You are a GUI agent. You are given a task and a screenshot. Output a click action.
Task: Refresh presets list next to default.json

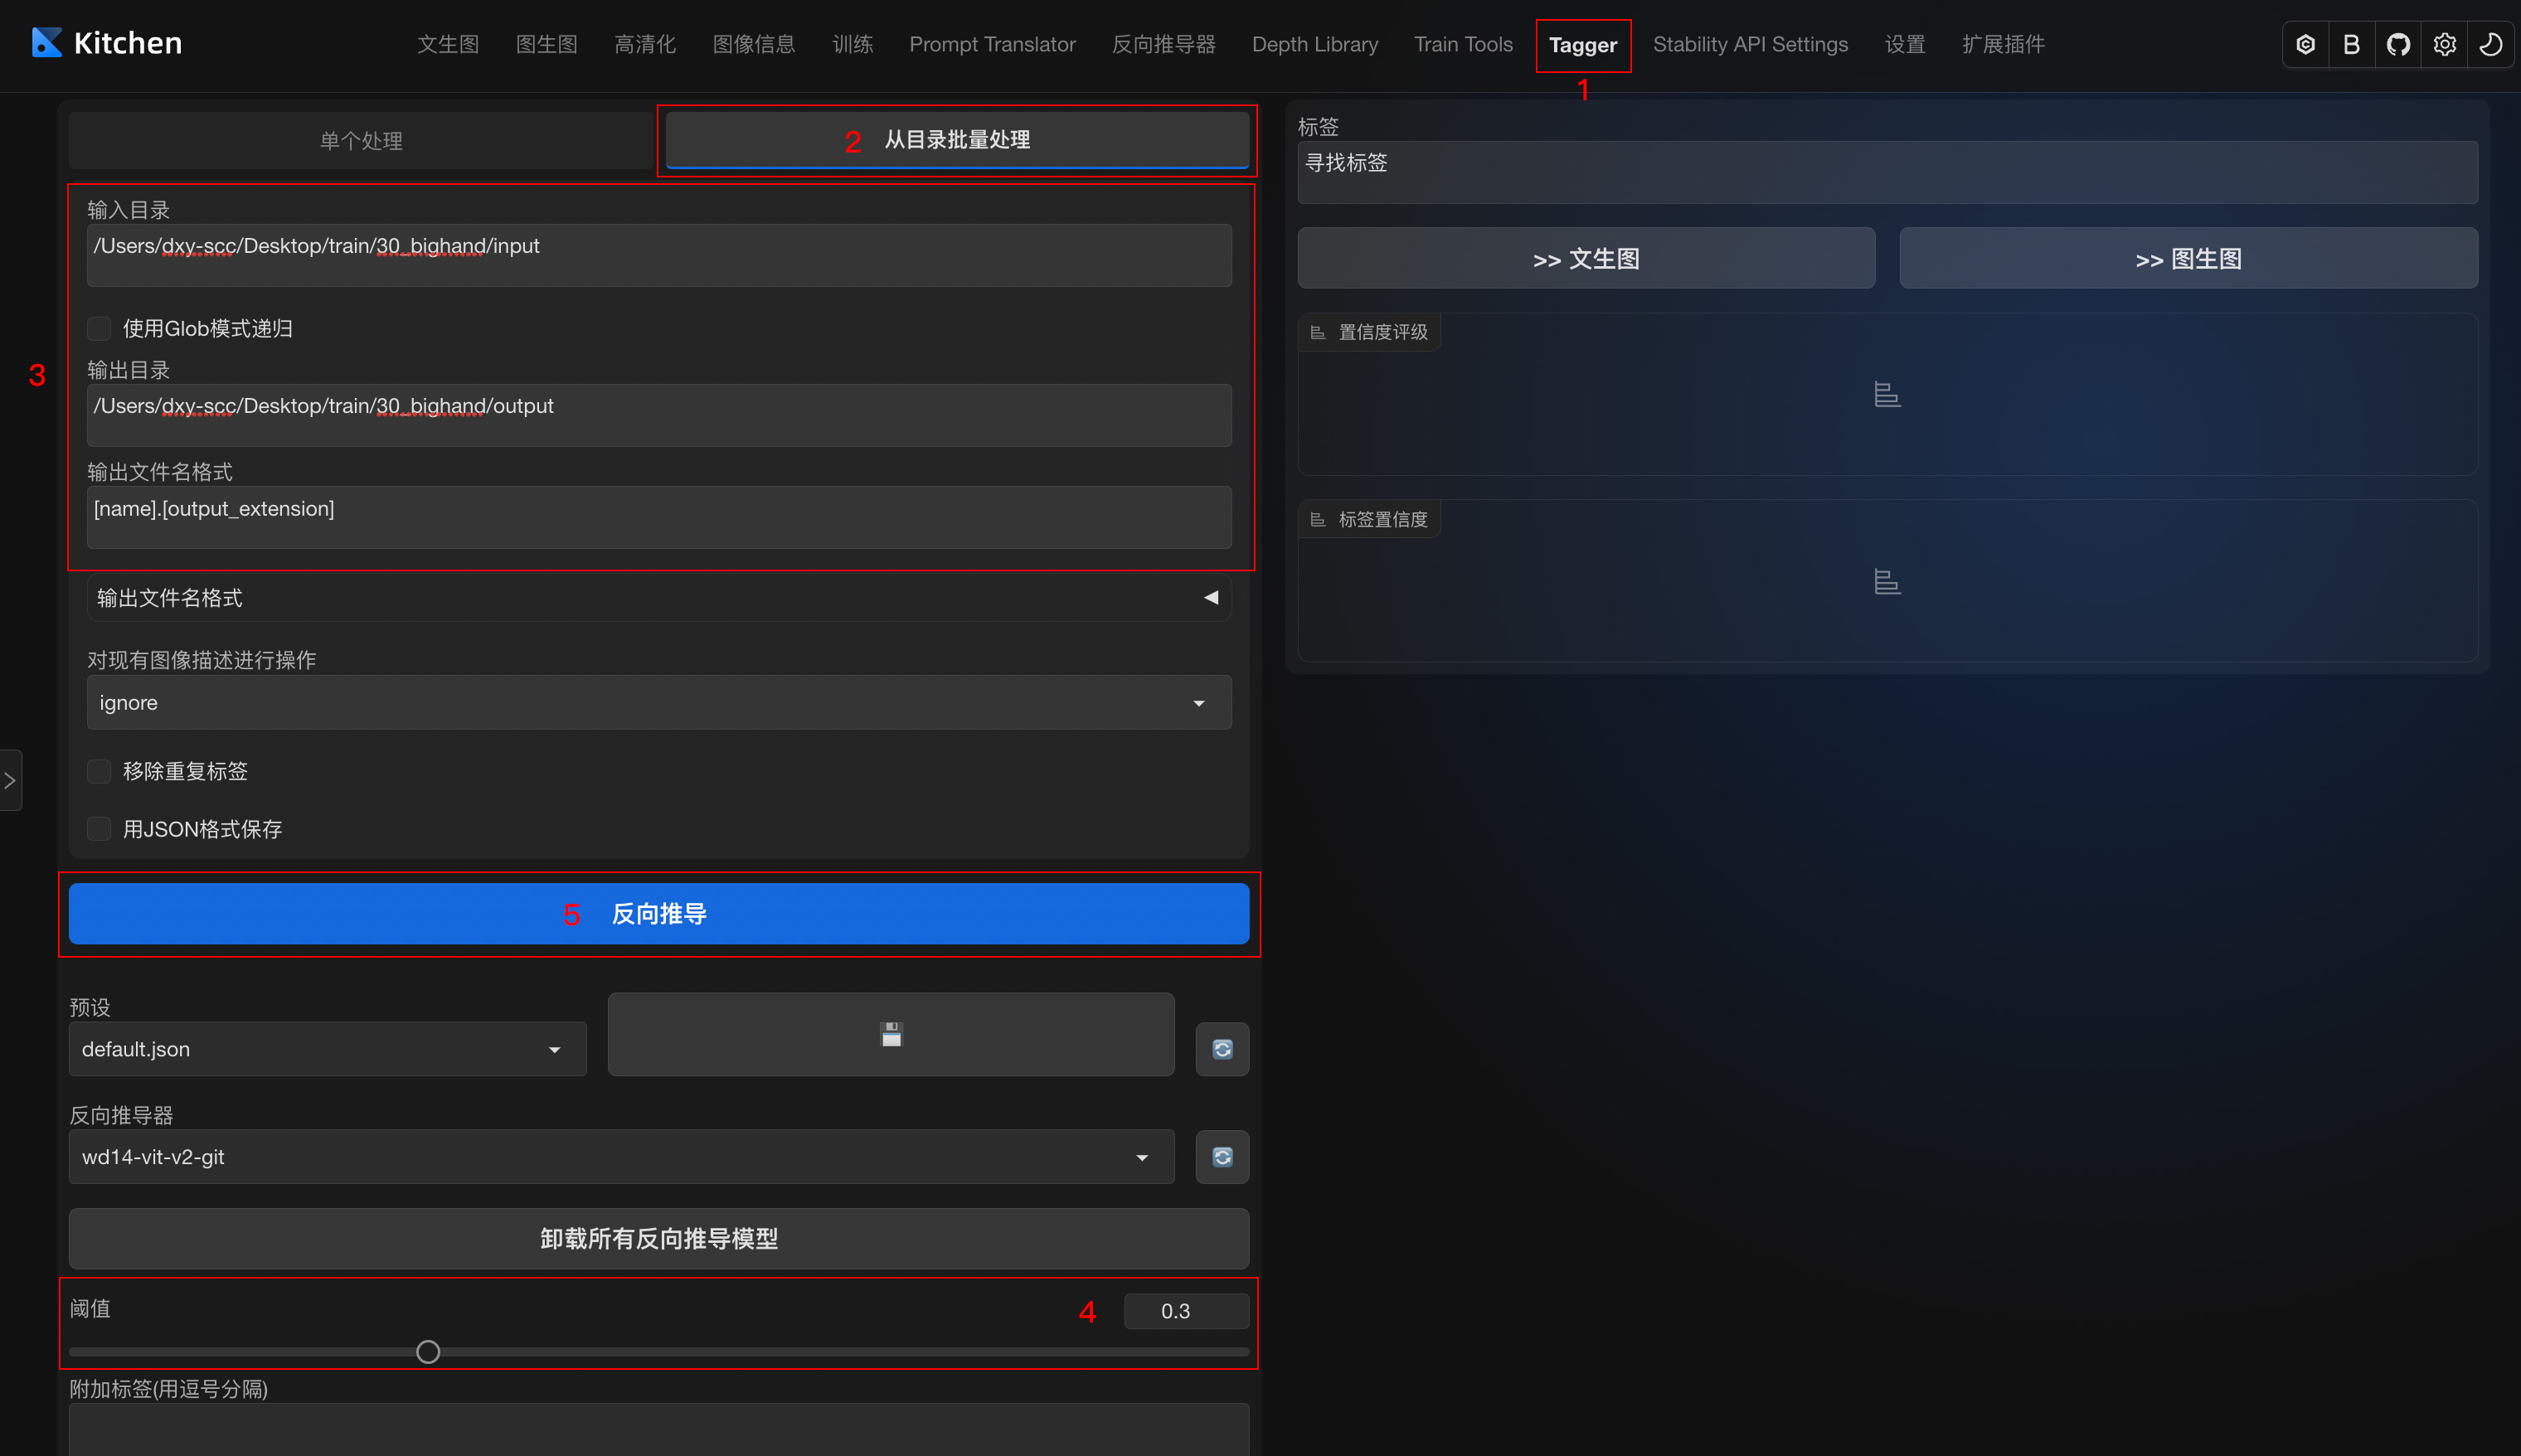[x=1222, y=1049]
